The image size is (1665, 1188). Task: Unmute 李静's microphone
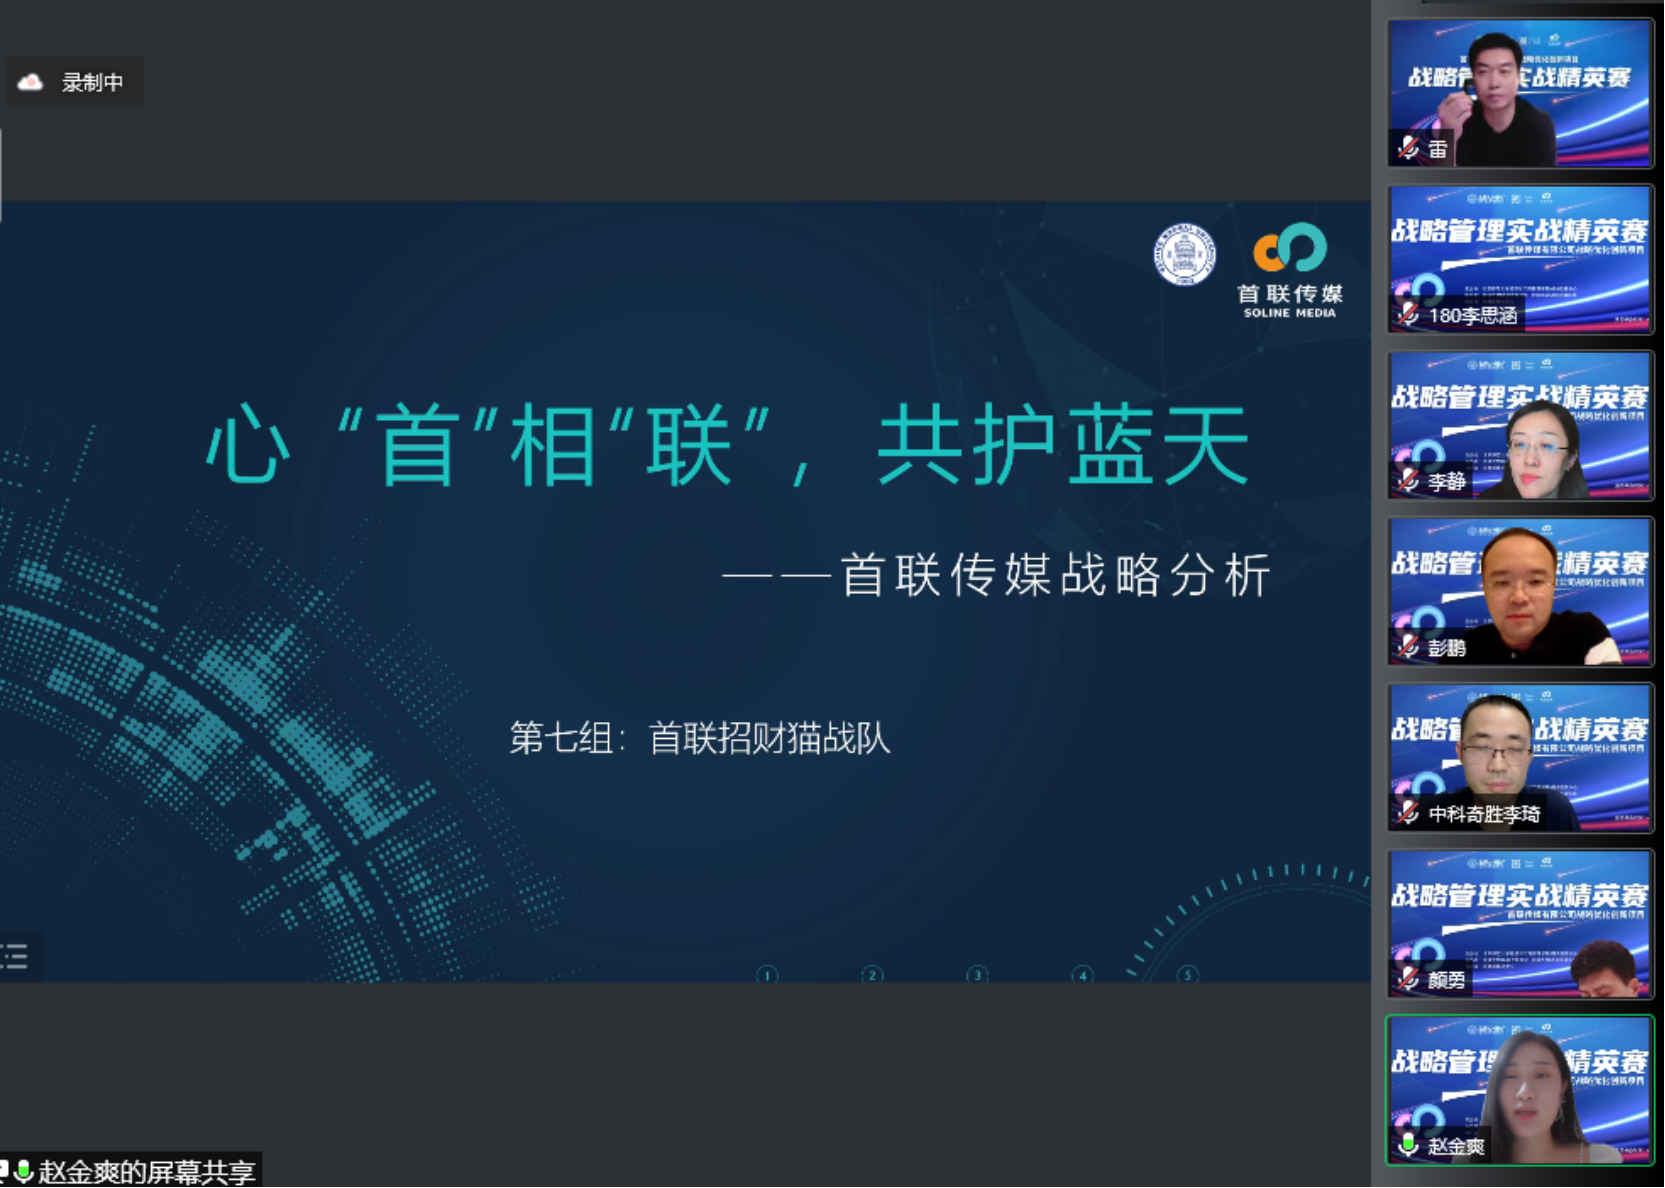(x=1408, y=480)
